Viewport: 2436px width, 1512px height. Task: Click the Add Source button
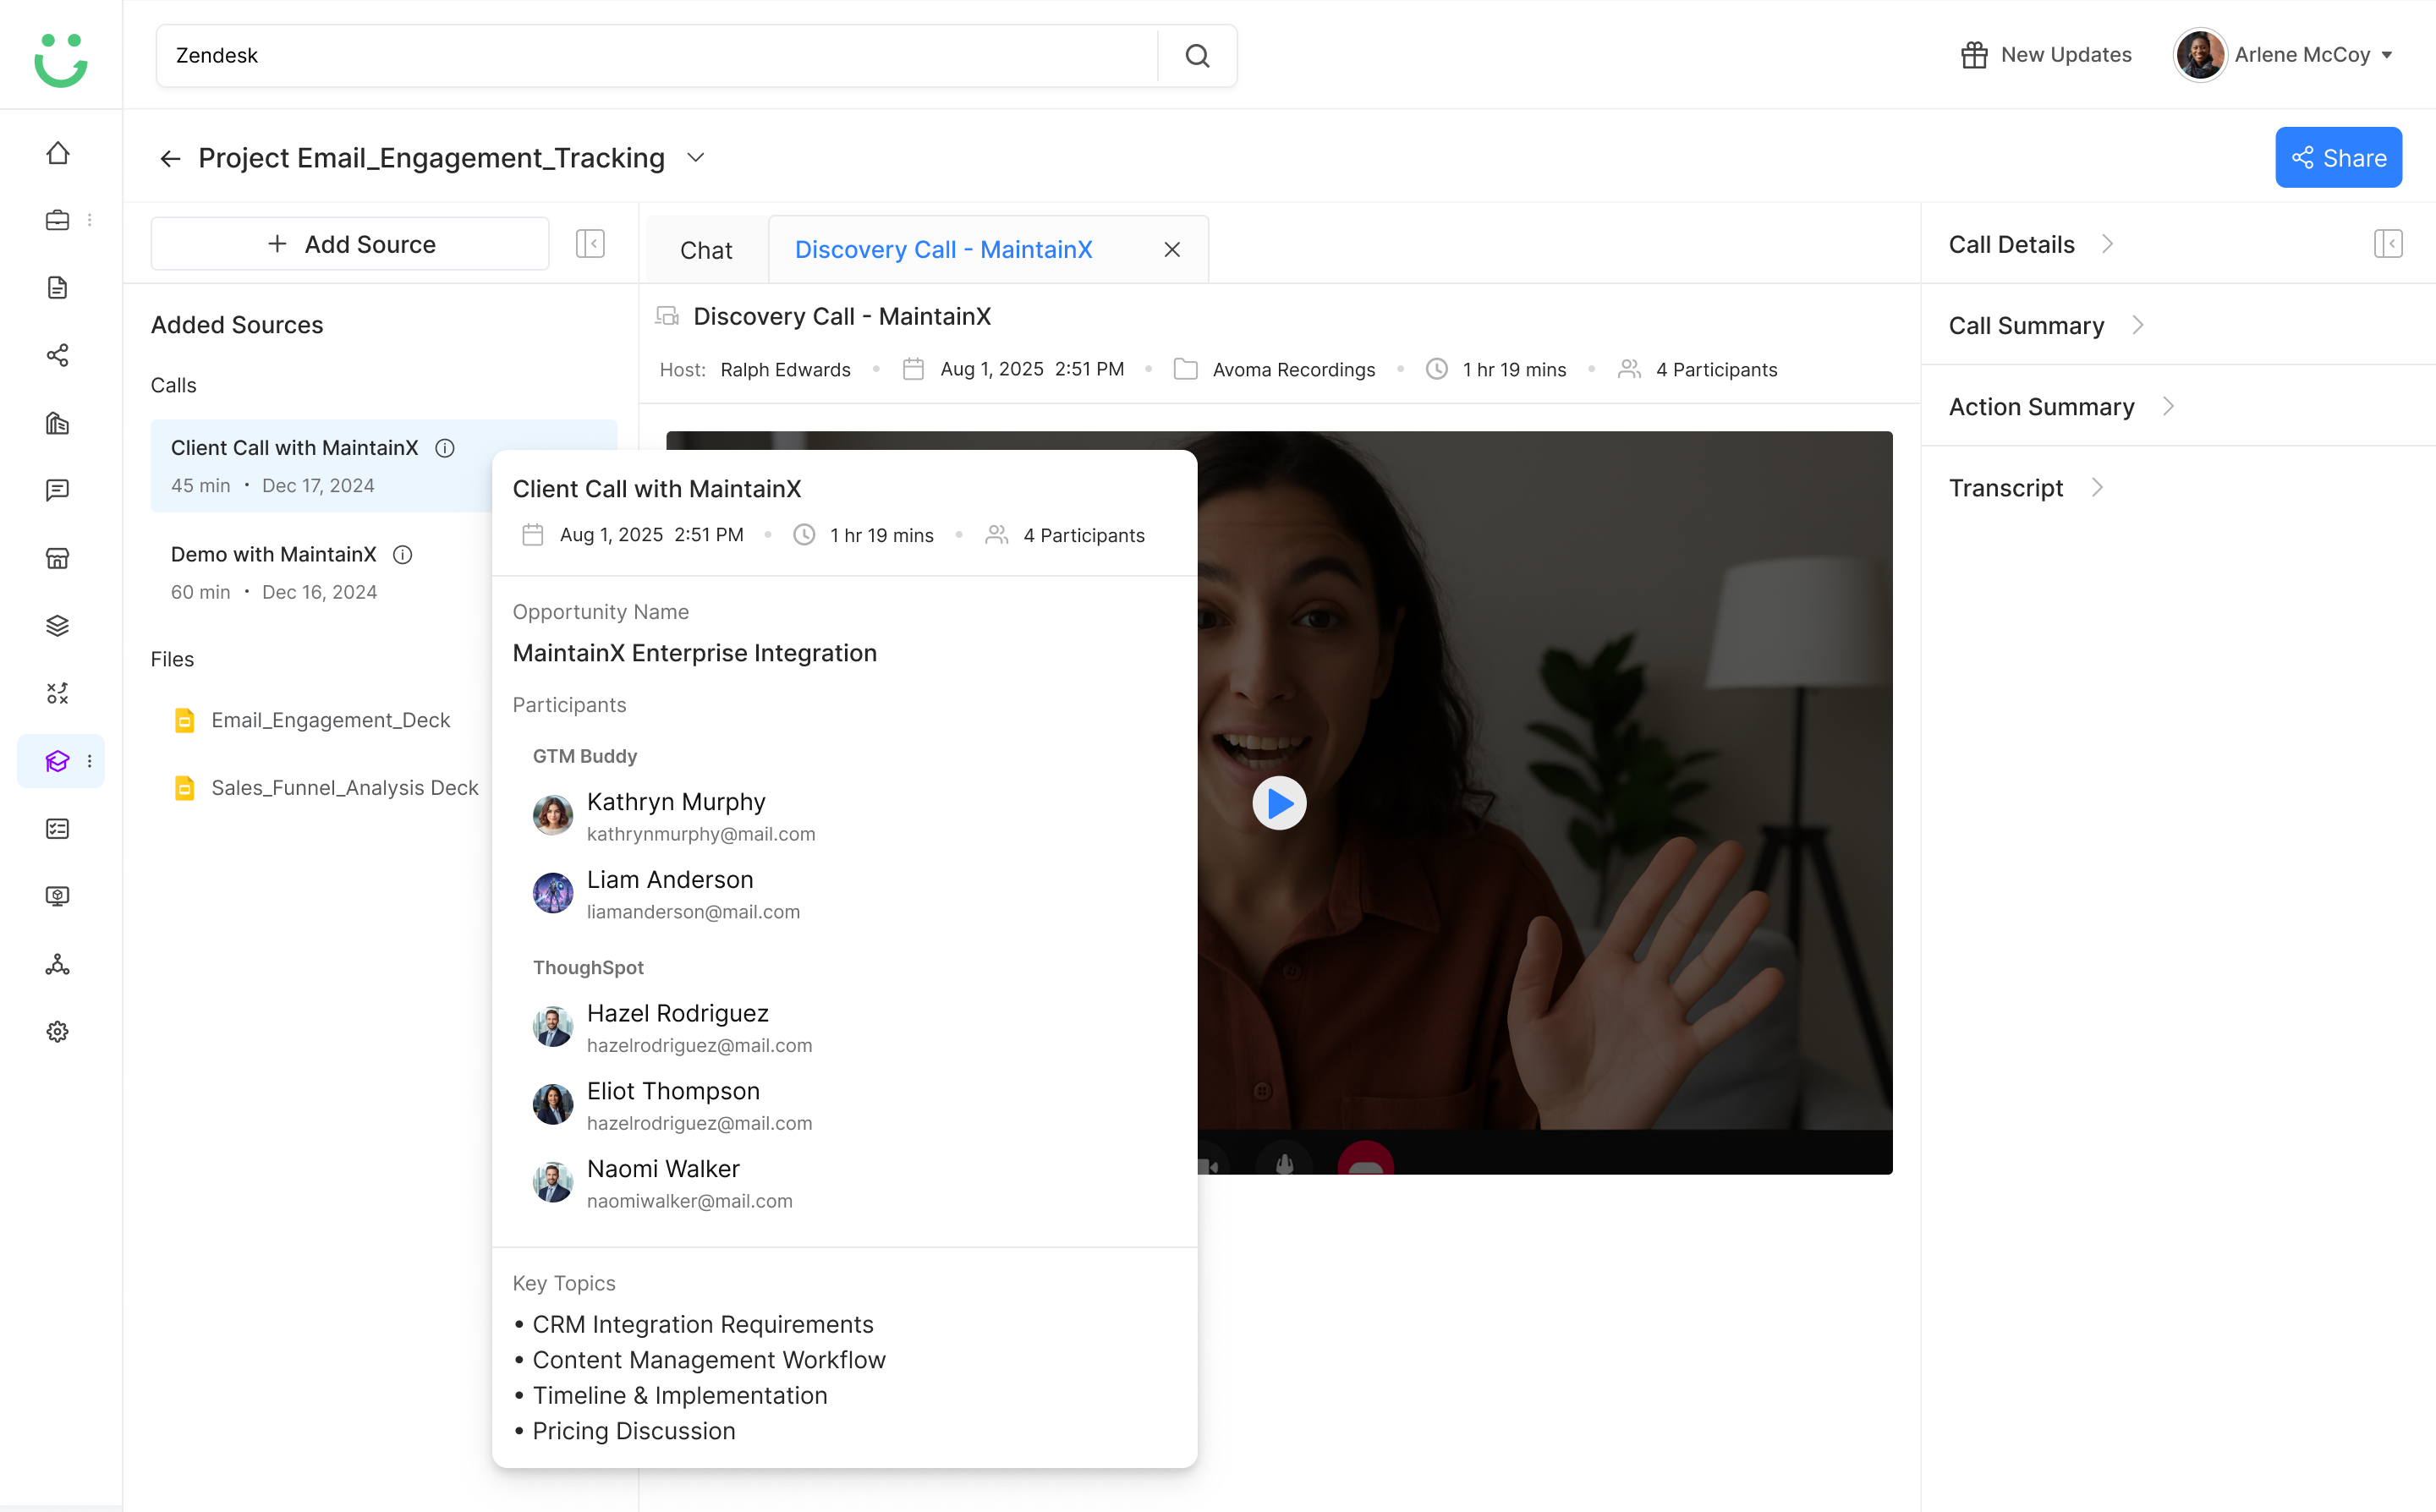point(350,244)
